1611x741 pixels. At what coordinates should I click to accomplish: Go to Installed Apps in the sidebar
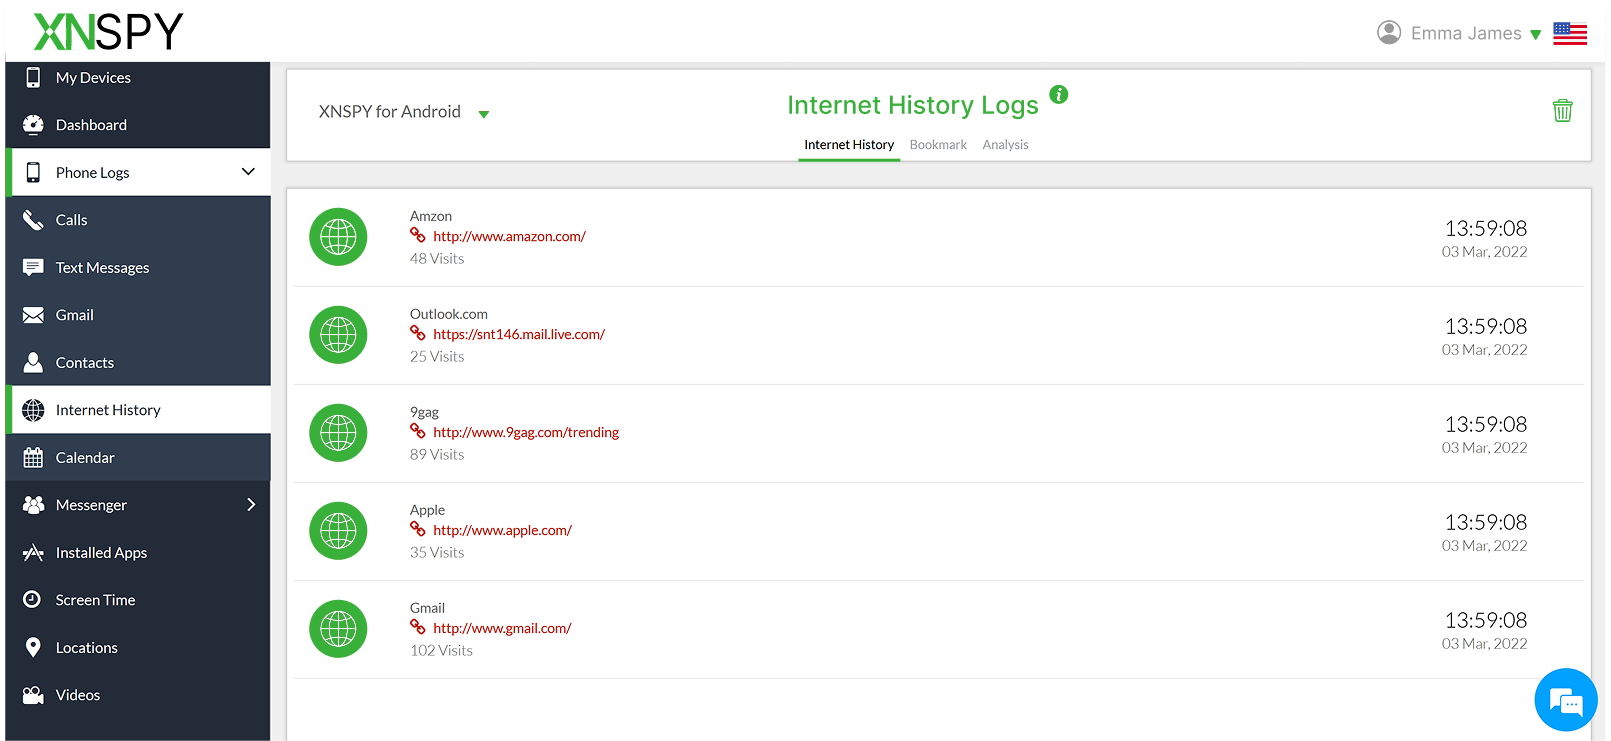(x=101, y=553)
